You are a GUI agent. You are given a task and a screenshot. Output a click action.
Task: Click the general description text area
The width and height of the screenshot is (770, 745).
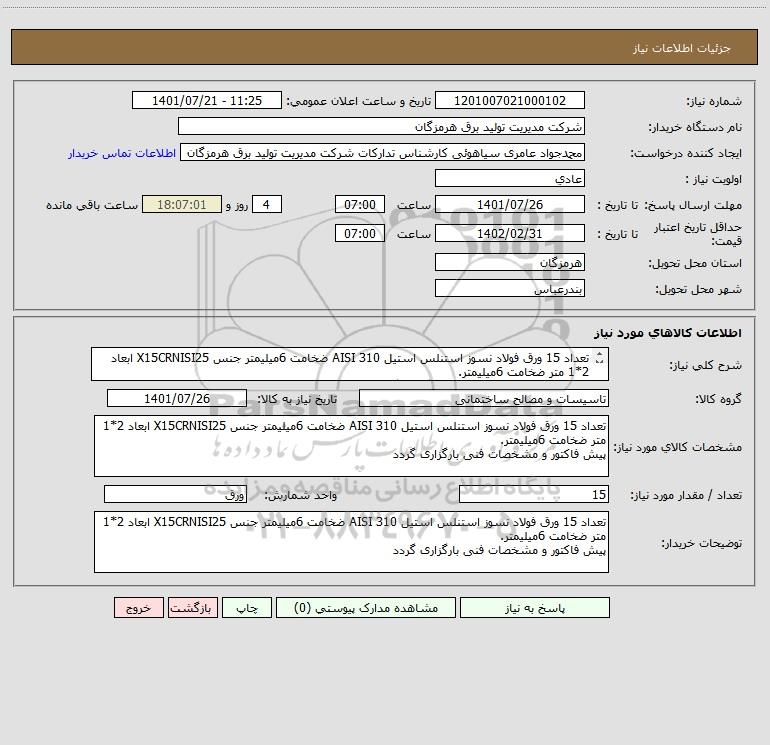pyautogui.click(x=350, y=364)
